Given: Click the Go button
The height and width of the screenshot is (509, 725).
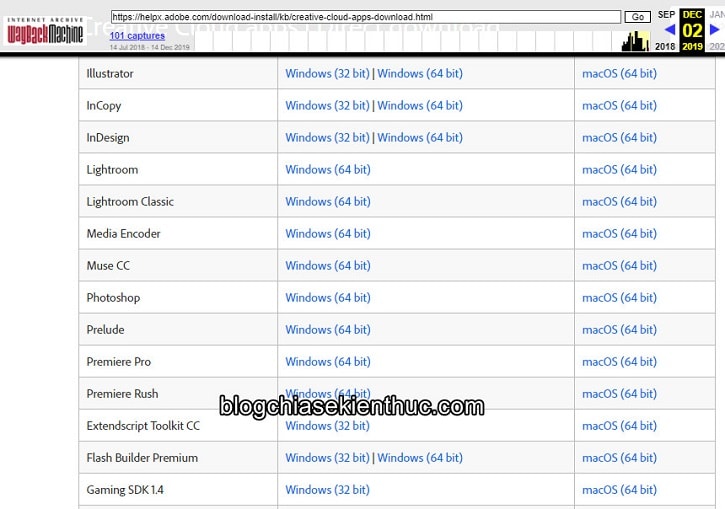Looking at the screenshot, I should [638, 17].
